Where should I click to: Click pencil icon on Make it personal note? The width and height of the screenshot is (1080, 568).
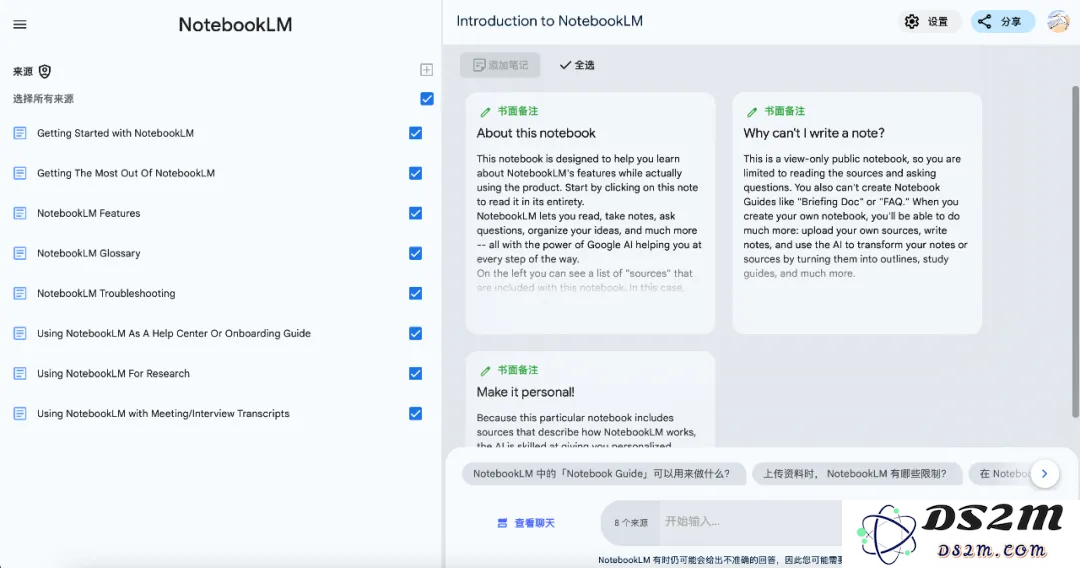coord(486,370)
